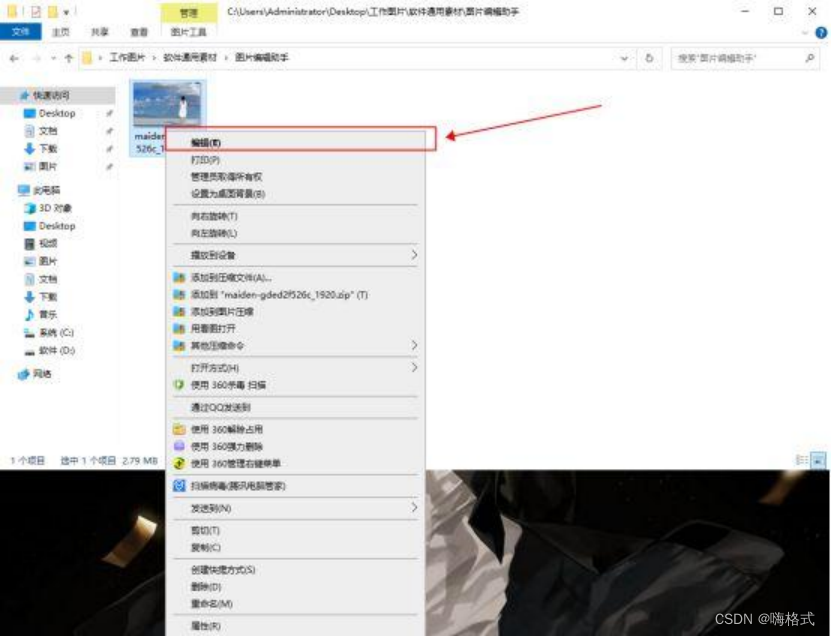
Task: Click the Forward navigation arrow
Action: tap(37, 58)
